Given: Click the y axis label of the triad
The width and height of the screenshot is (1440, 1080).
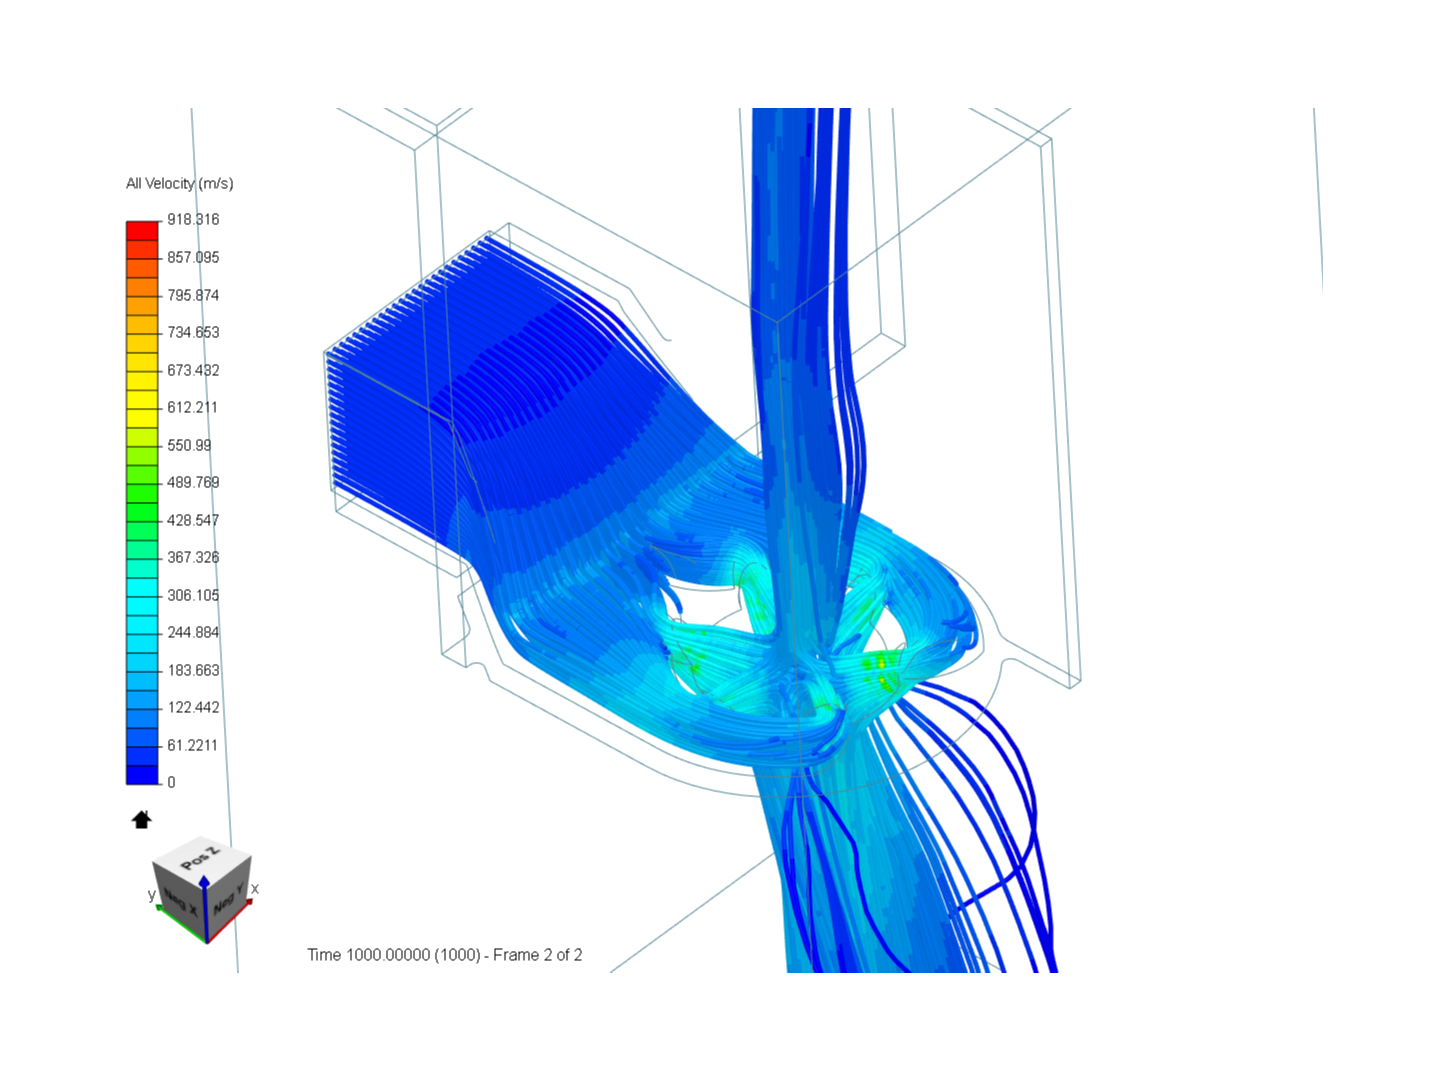Looking at the screenshot, I should (x=152, y=895).
